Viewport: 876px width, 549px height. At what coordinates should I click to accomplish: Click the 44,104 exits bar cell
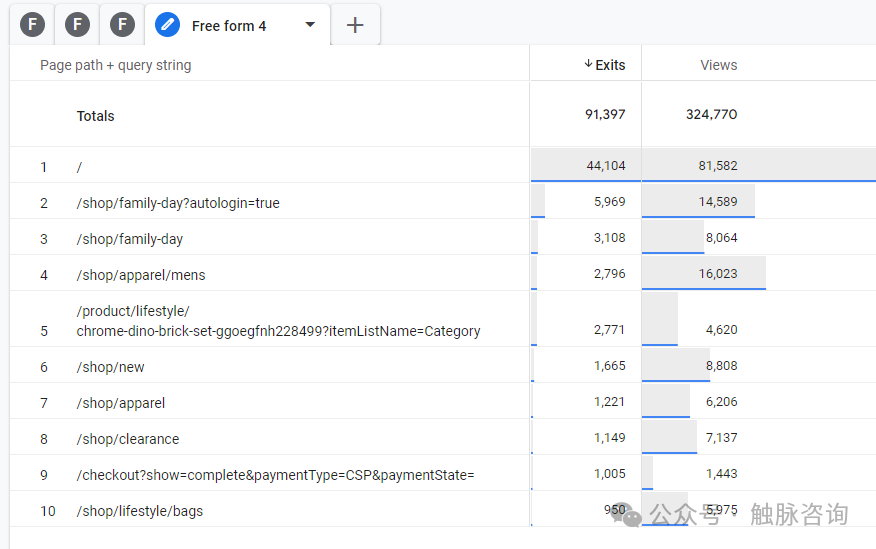(586, 166)
